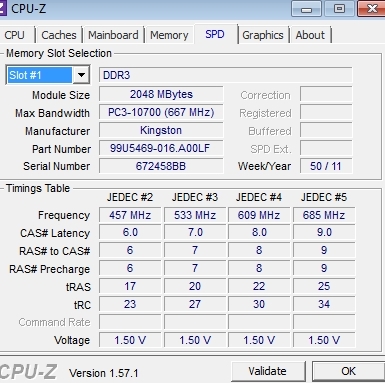385x383 pixels.
Task: Select serial number 672458BB
Action: (x=161, y=166)
